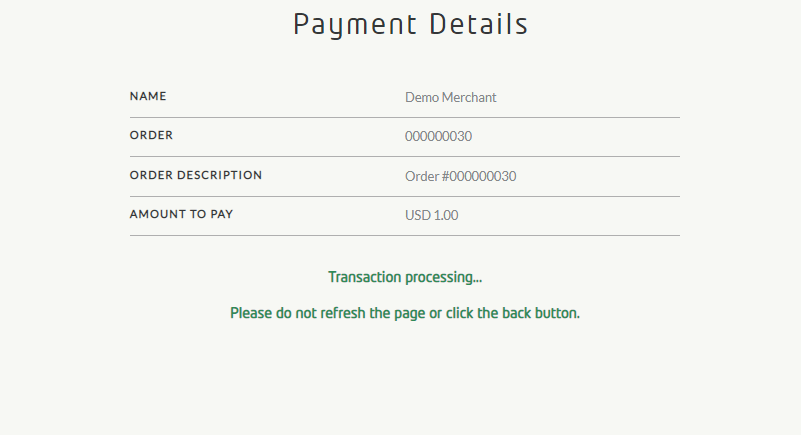The image size is (801, 435).
Task: Click the USD currency code
Action: pyautogui.click(x=417, y=215)
